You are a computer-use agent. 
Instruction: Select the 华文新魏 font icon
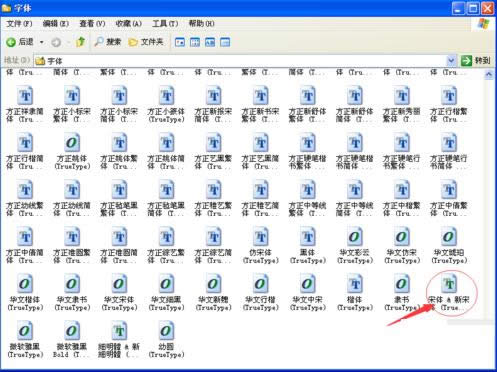(x=213, y=284)
